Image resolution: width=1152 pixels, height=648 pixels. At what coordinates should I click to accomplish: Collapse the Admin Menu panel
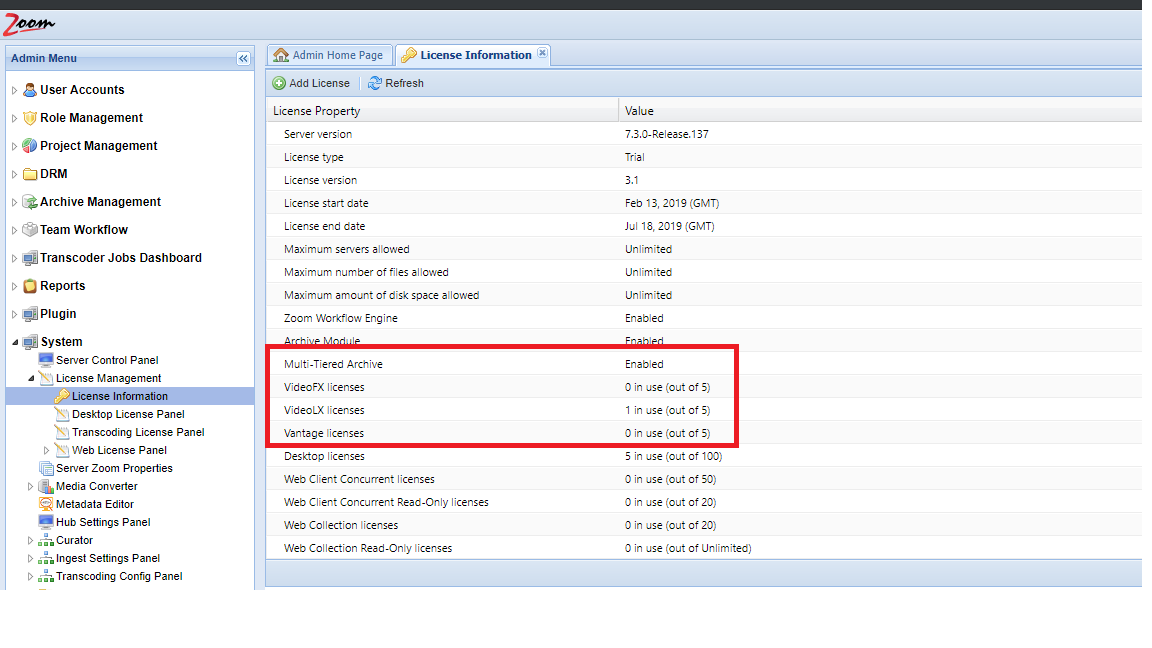[x=243, y=58]
